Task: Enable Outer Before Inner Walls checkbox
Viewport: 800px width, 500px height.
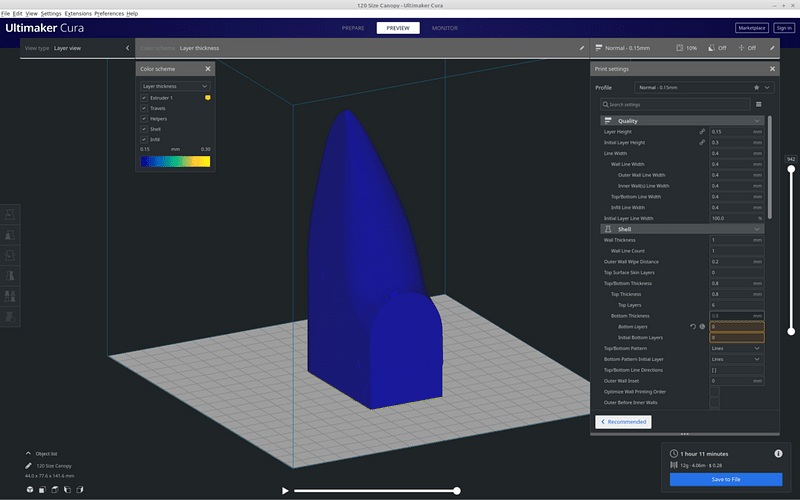Action: pyautogui.click(x=714, y=403)
